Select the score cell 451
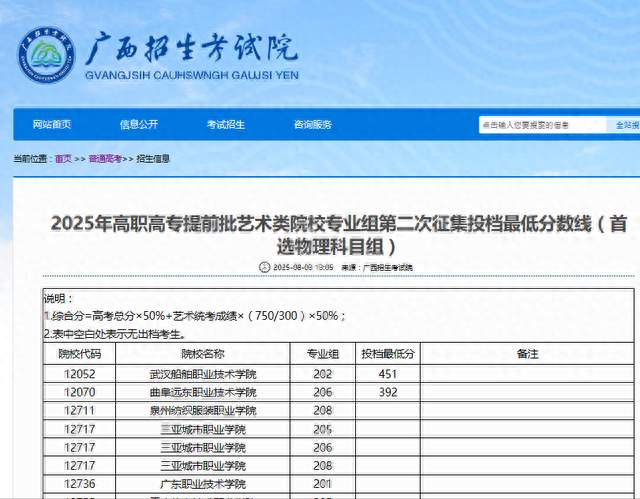 click(x=388, y=374)
